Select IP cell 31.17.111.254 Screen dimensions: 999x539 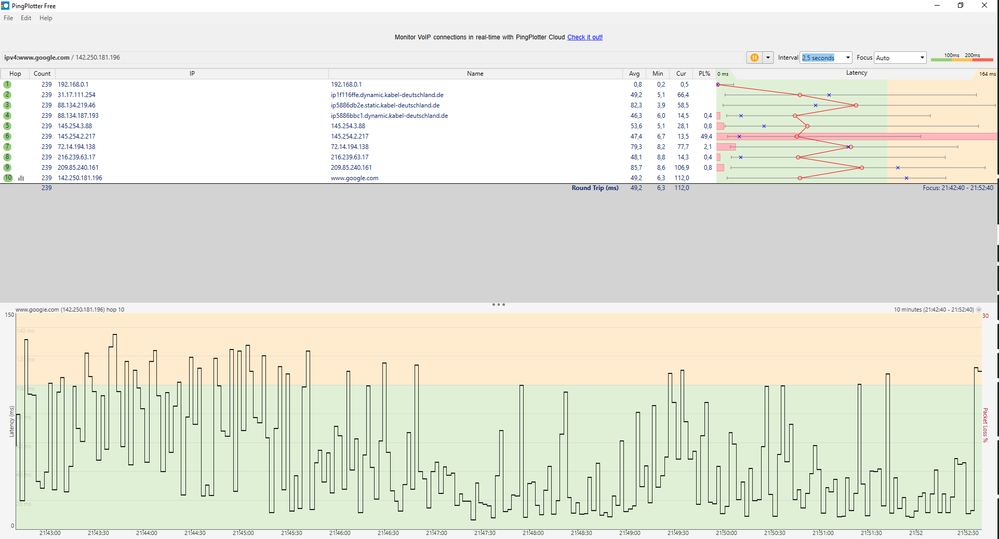click(x=76, y=94)
